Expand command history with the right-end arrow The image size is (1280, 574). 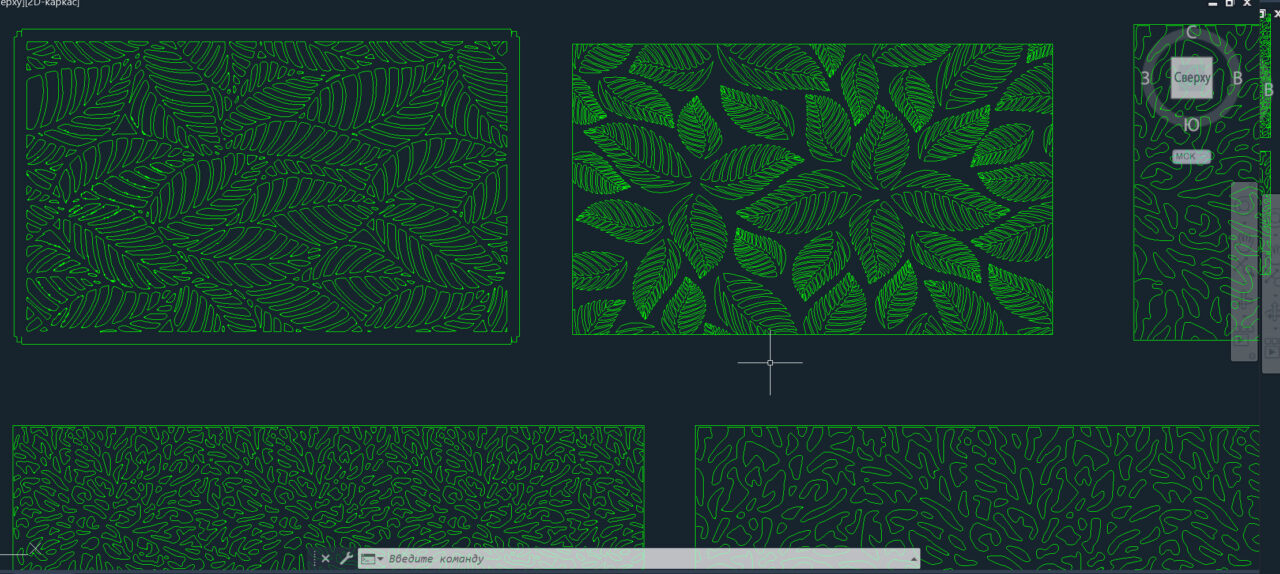[913, 559]
